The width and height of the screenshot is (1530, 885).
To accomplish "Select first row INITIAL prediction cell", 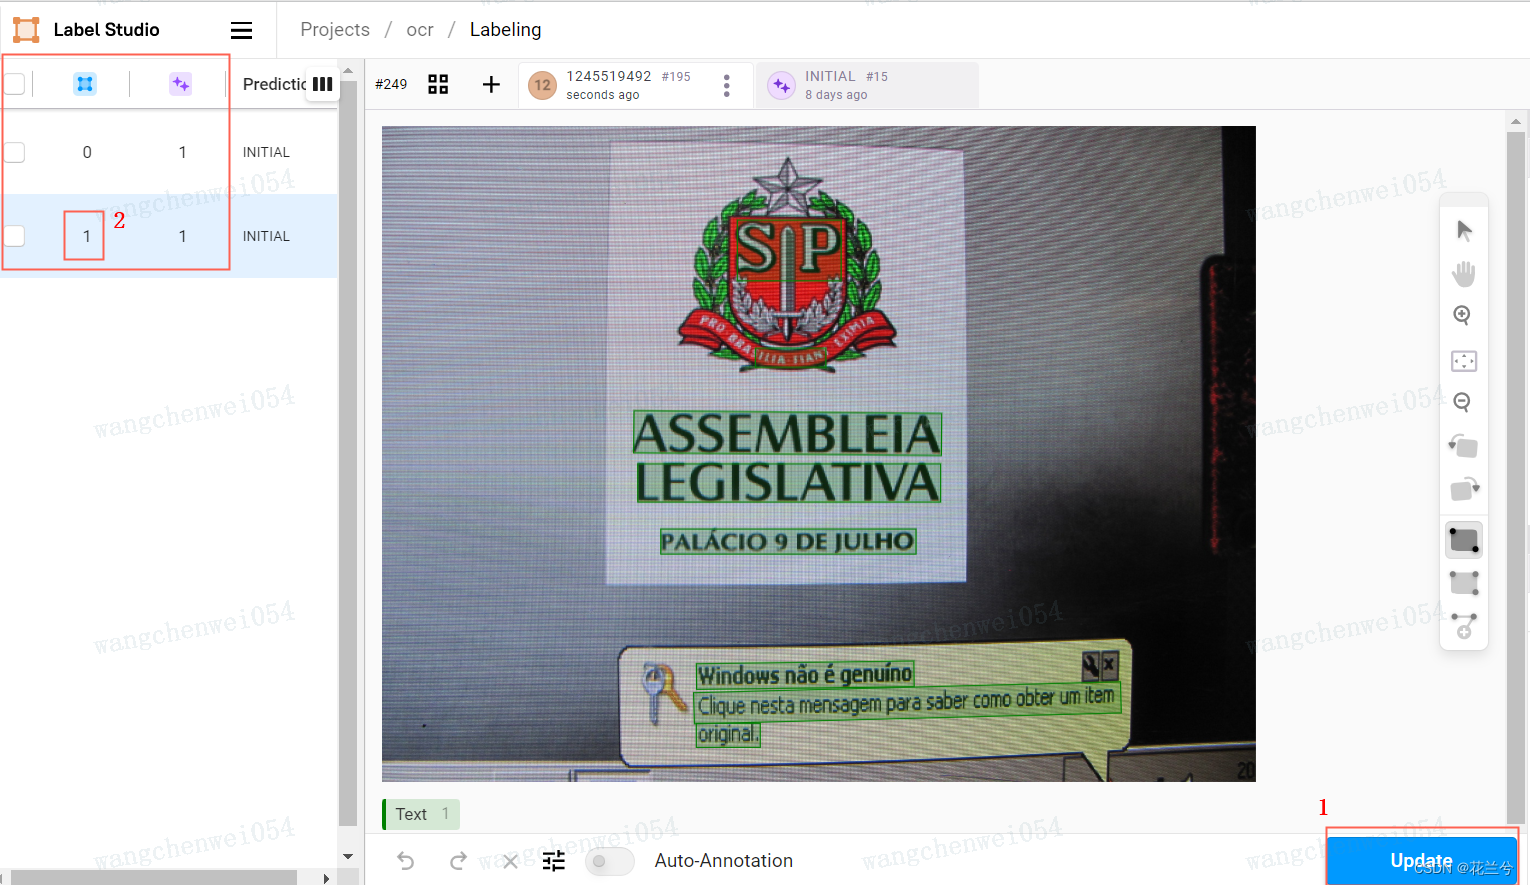I will [266, 152].
